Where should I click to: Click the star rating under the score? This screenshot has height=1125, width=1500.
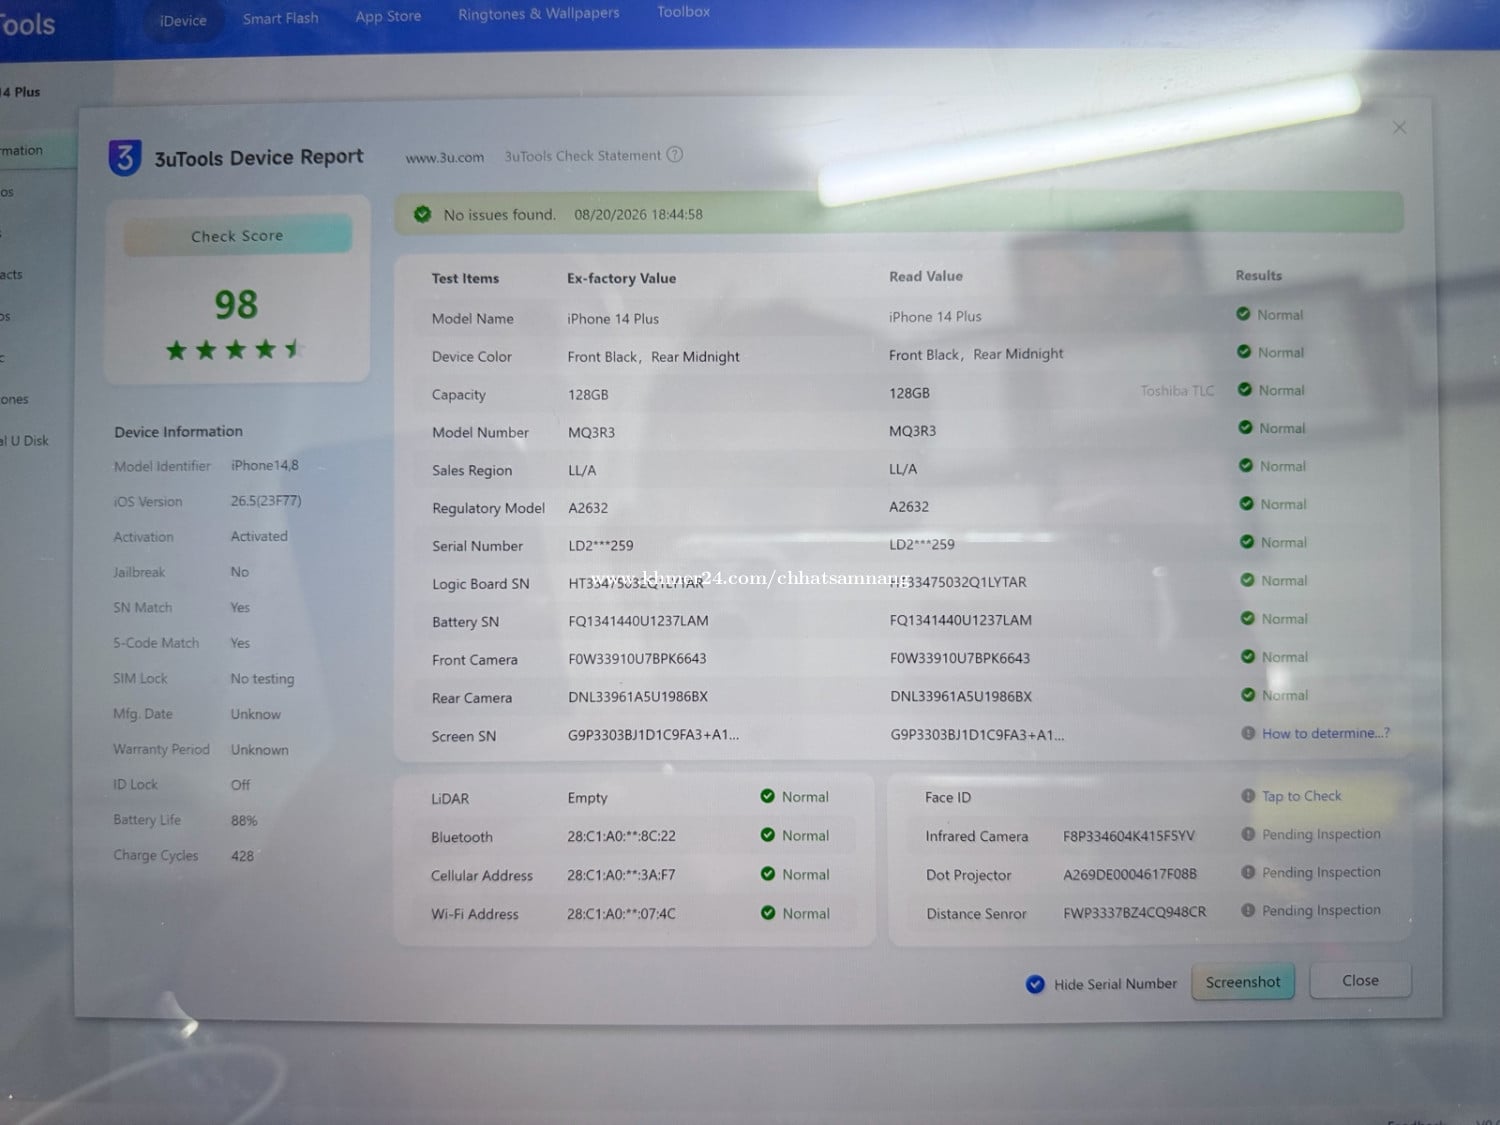click(x=234, y=350)
